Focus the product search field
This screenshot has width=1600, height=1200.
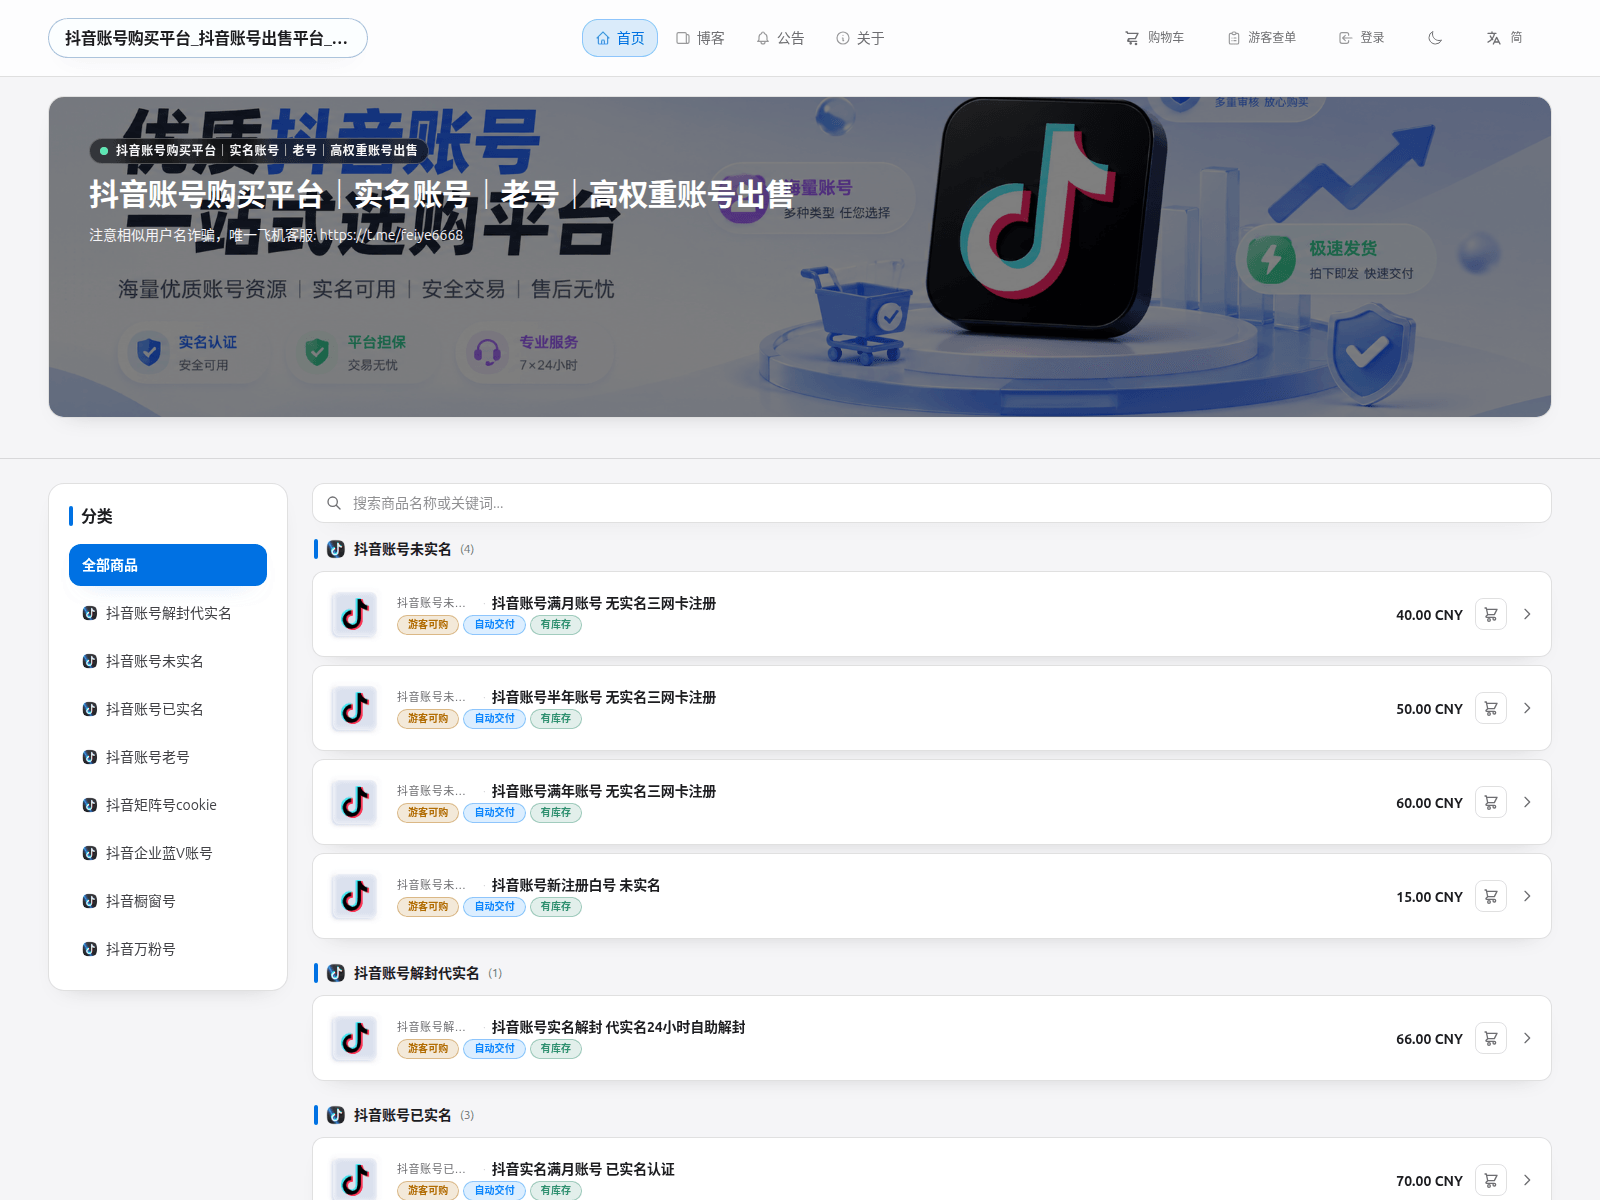(x=932, y=503)
